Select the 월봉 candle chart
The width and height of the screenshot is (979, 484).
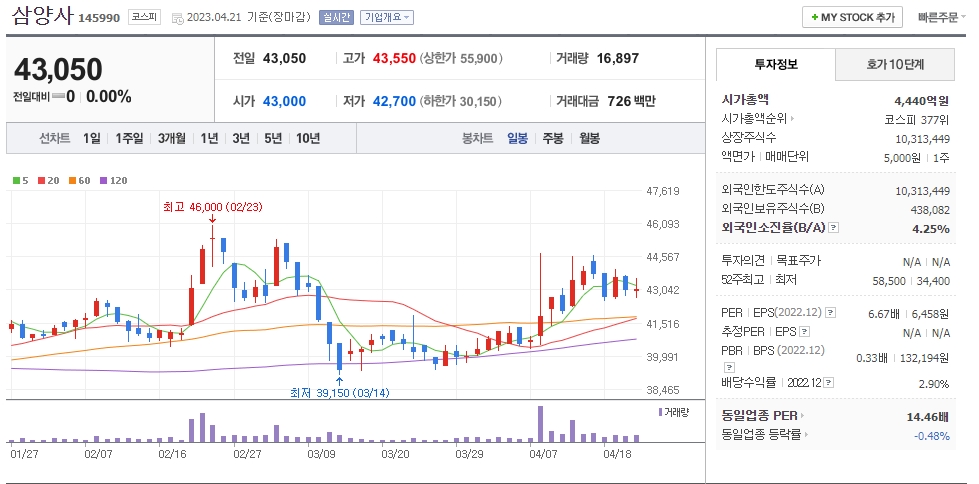[589, 138]
